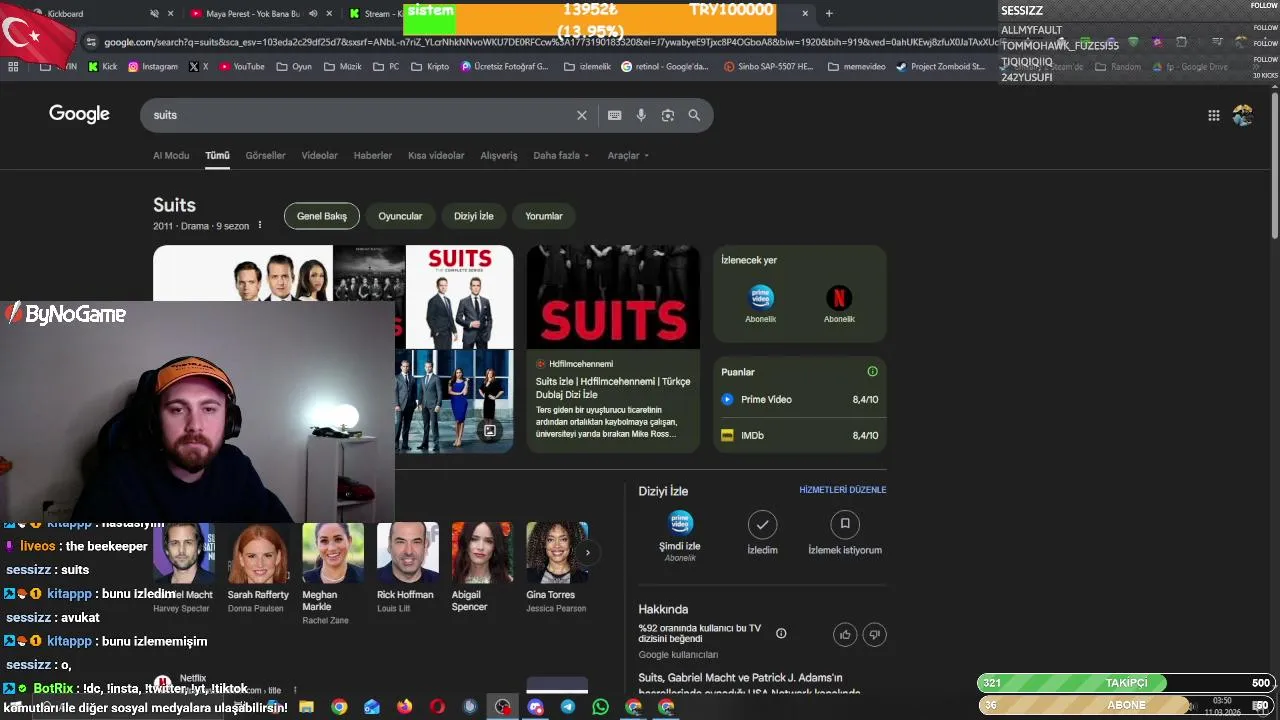Switch to Kısa videolar tab

click(x=436, y=156)
